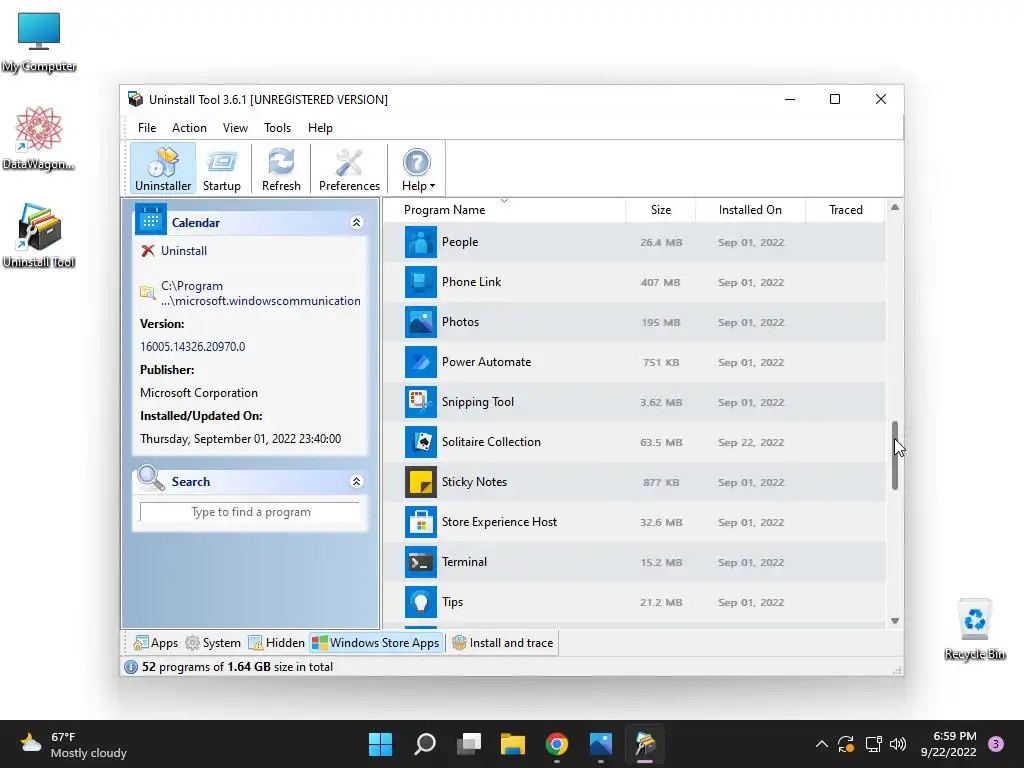Select the Solitaire Collection app icon

click(421, 442)
